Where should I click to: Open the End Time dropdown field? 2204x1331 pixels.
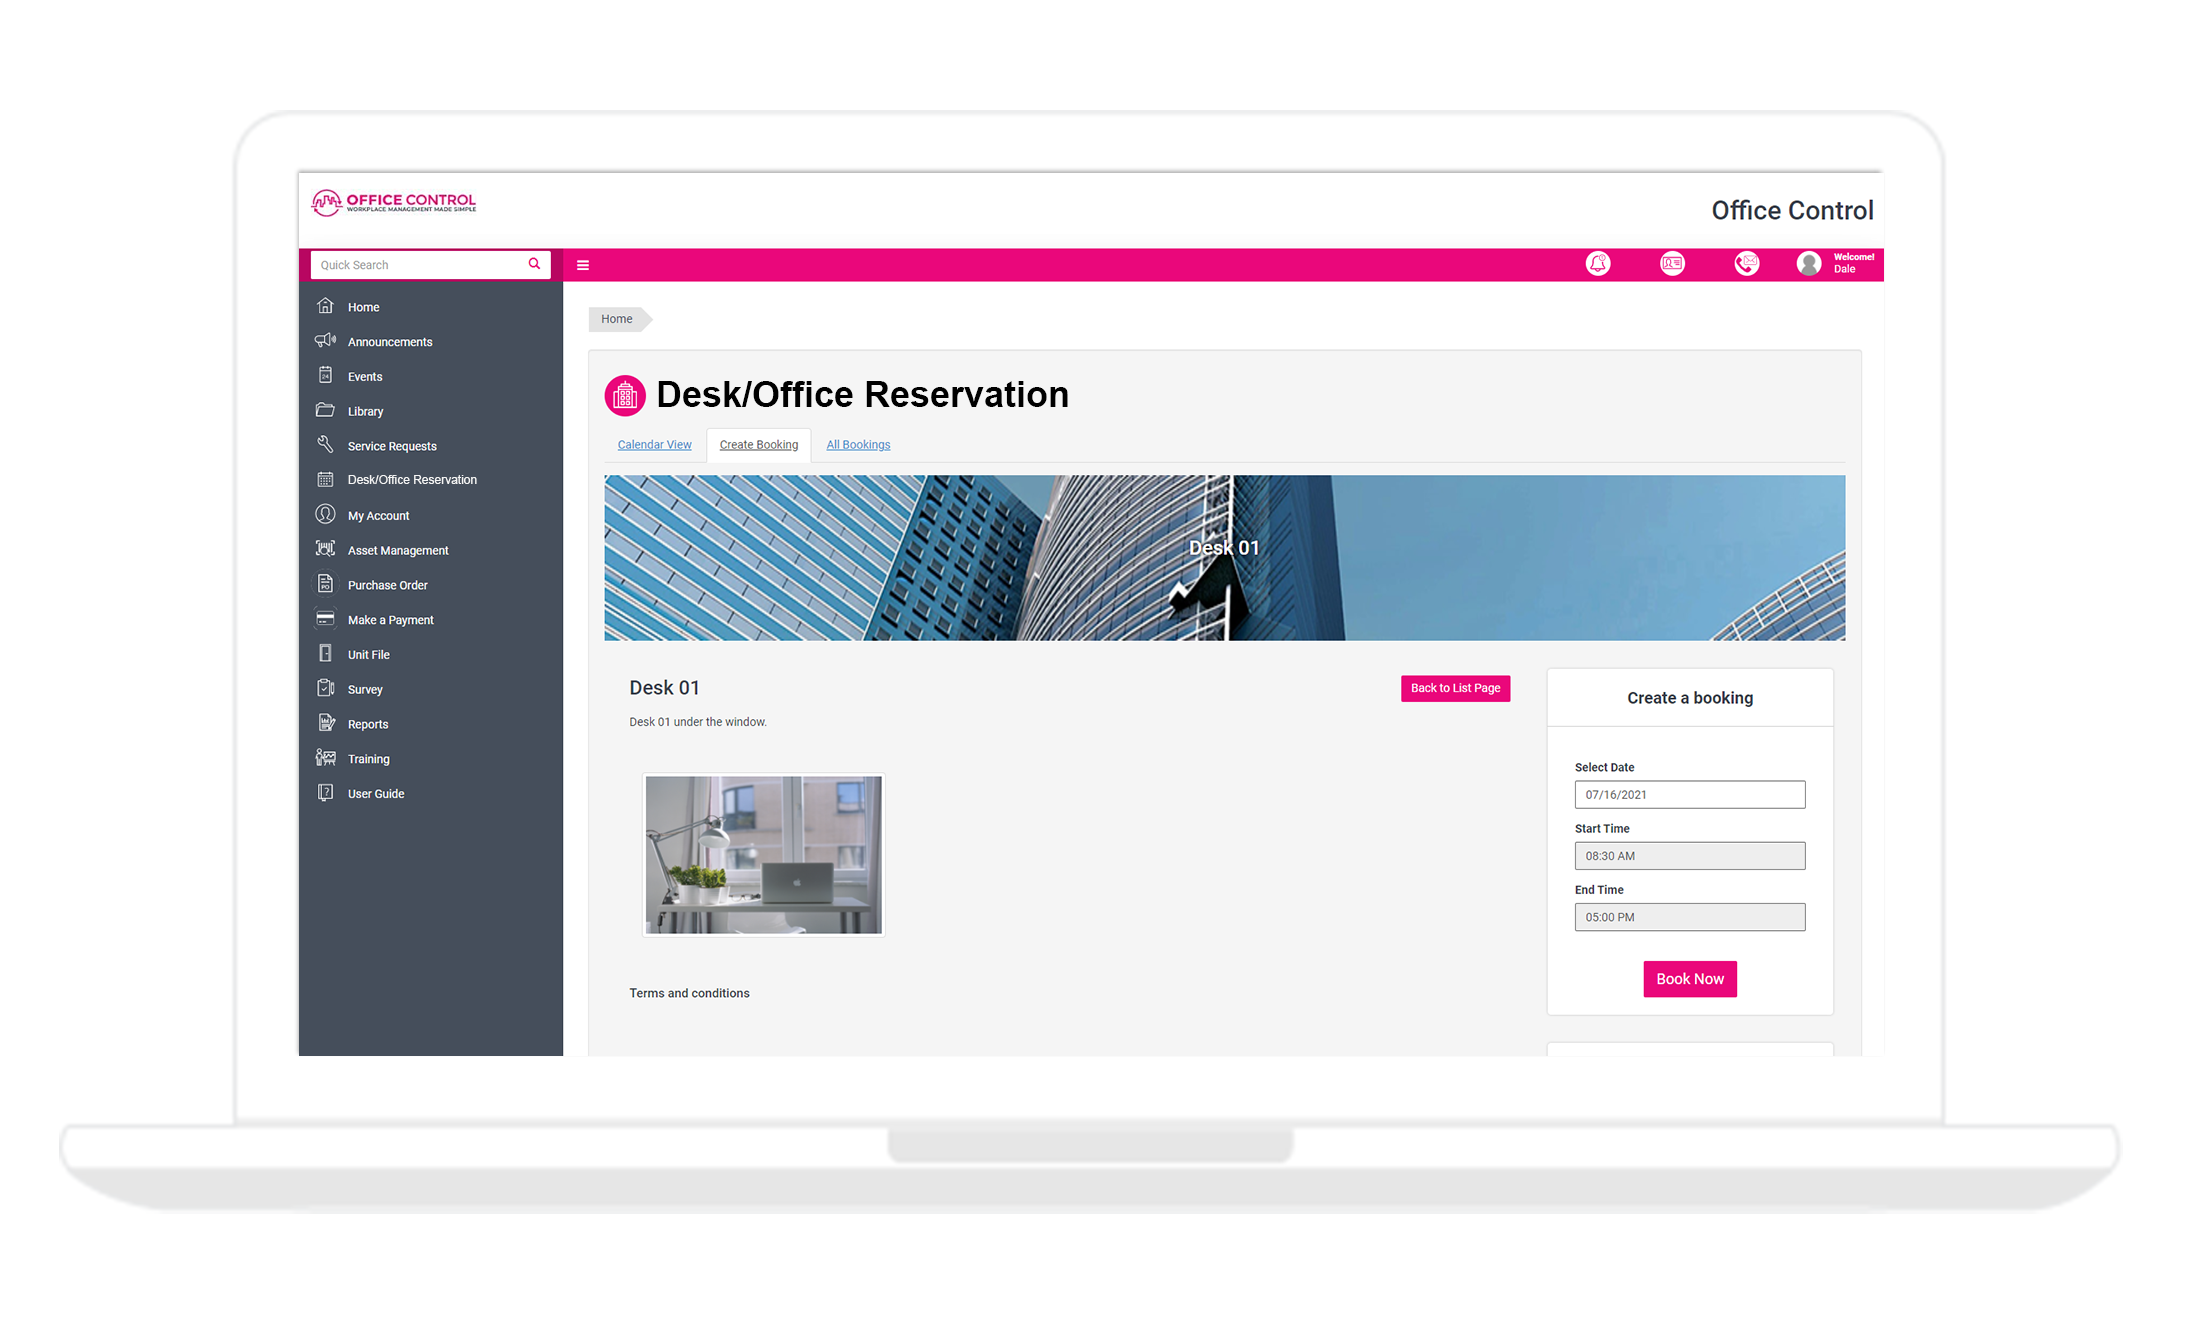pyautogui.click(x=1689, y=917)
